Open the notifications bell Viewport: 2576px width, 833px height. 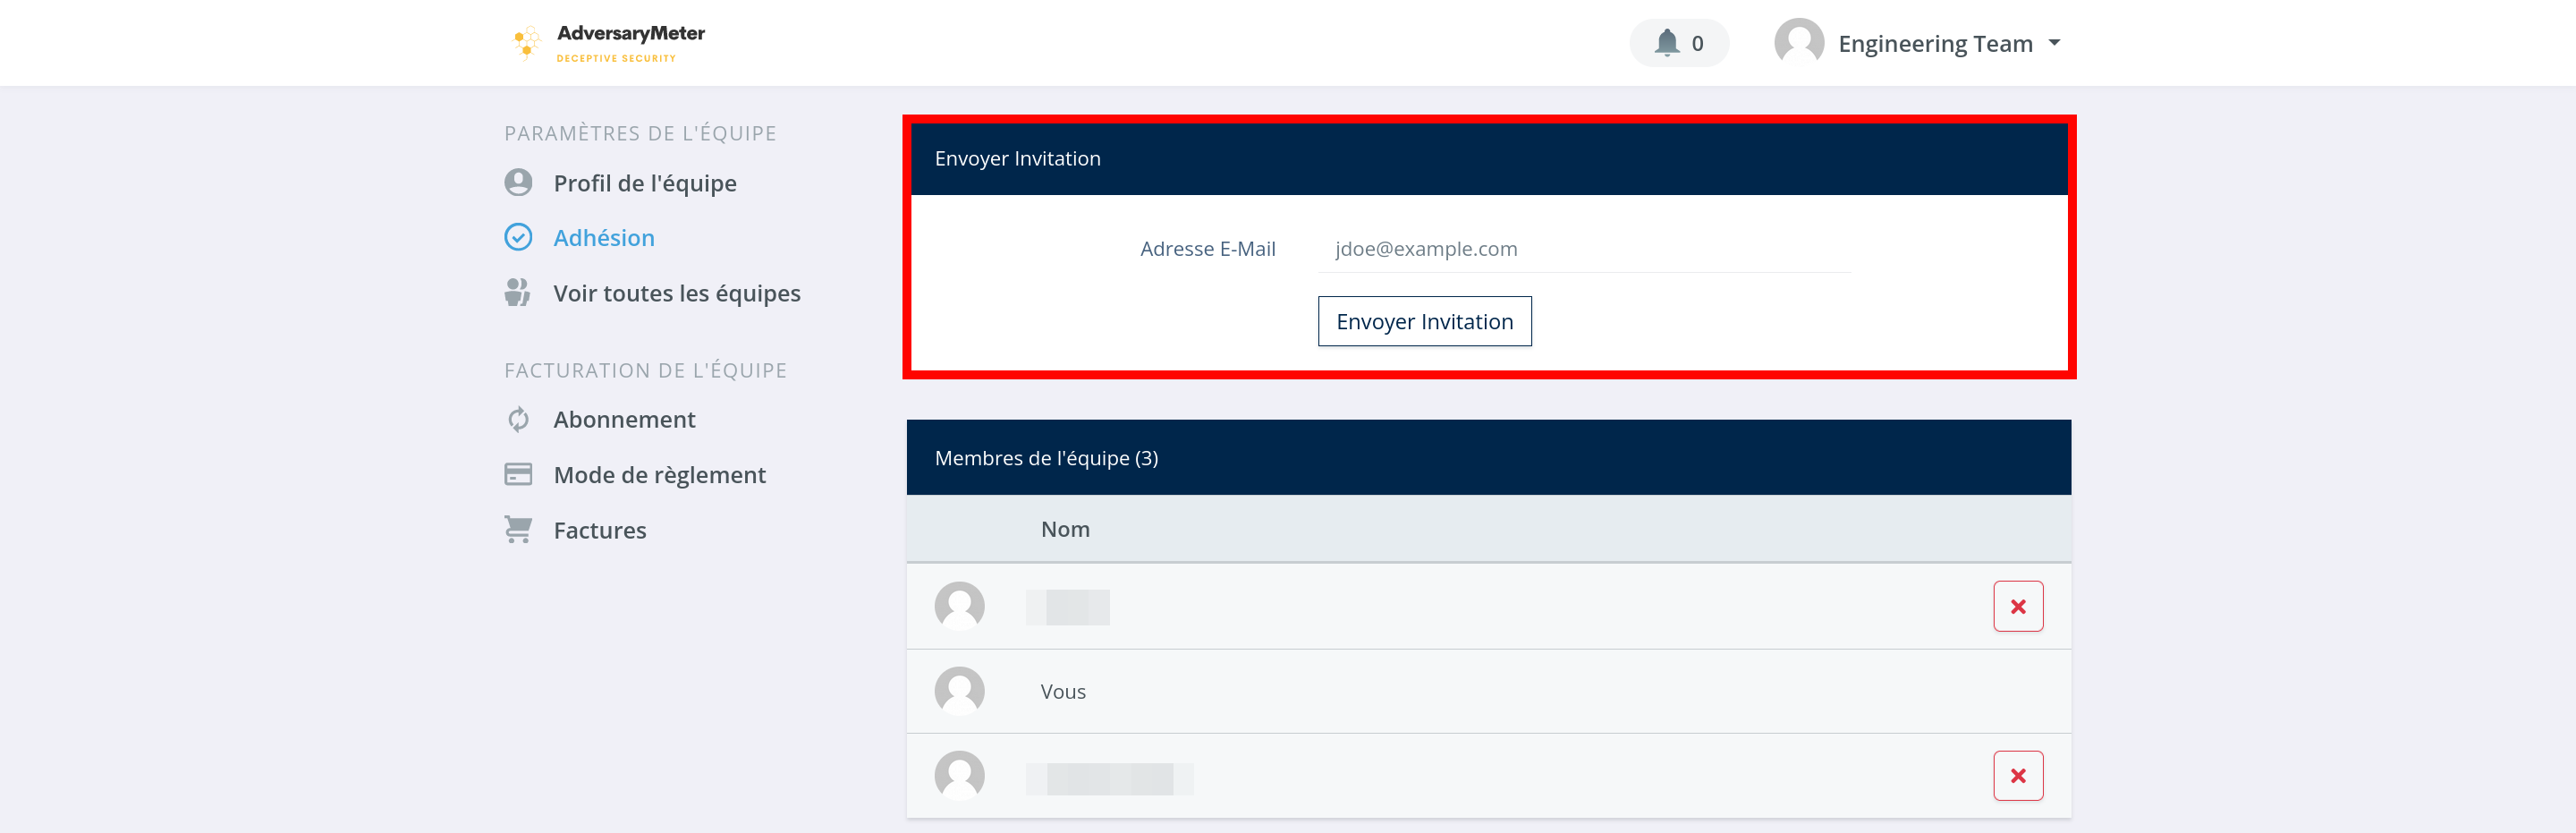pos(1666,43)
